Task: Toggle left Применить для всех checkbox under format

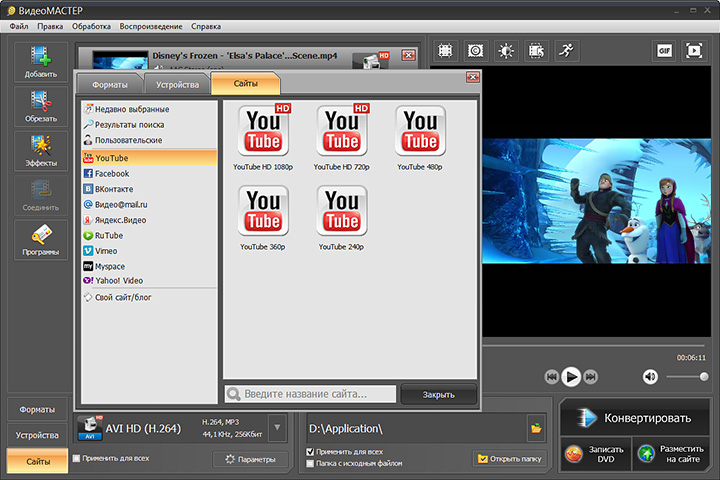Action: (x=78, y=458)
